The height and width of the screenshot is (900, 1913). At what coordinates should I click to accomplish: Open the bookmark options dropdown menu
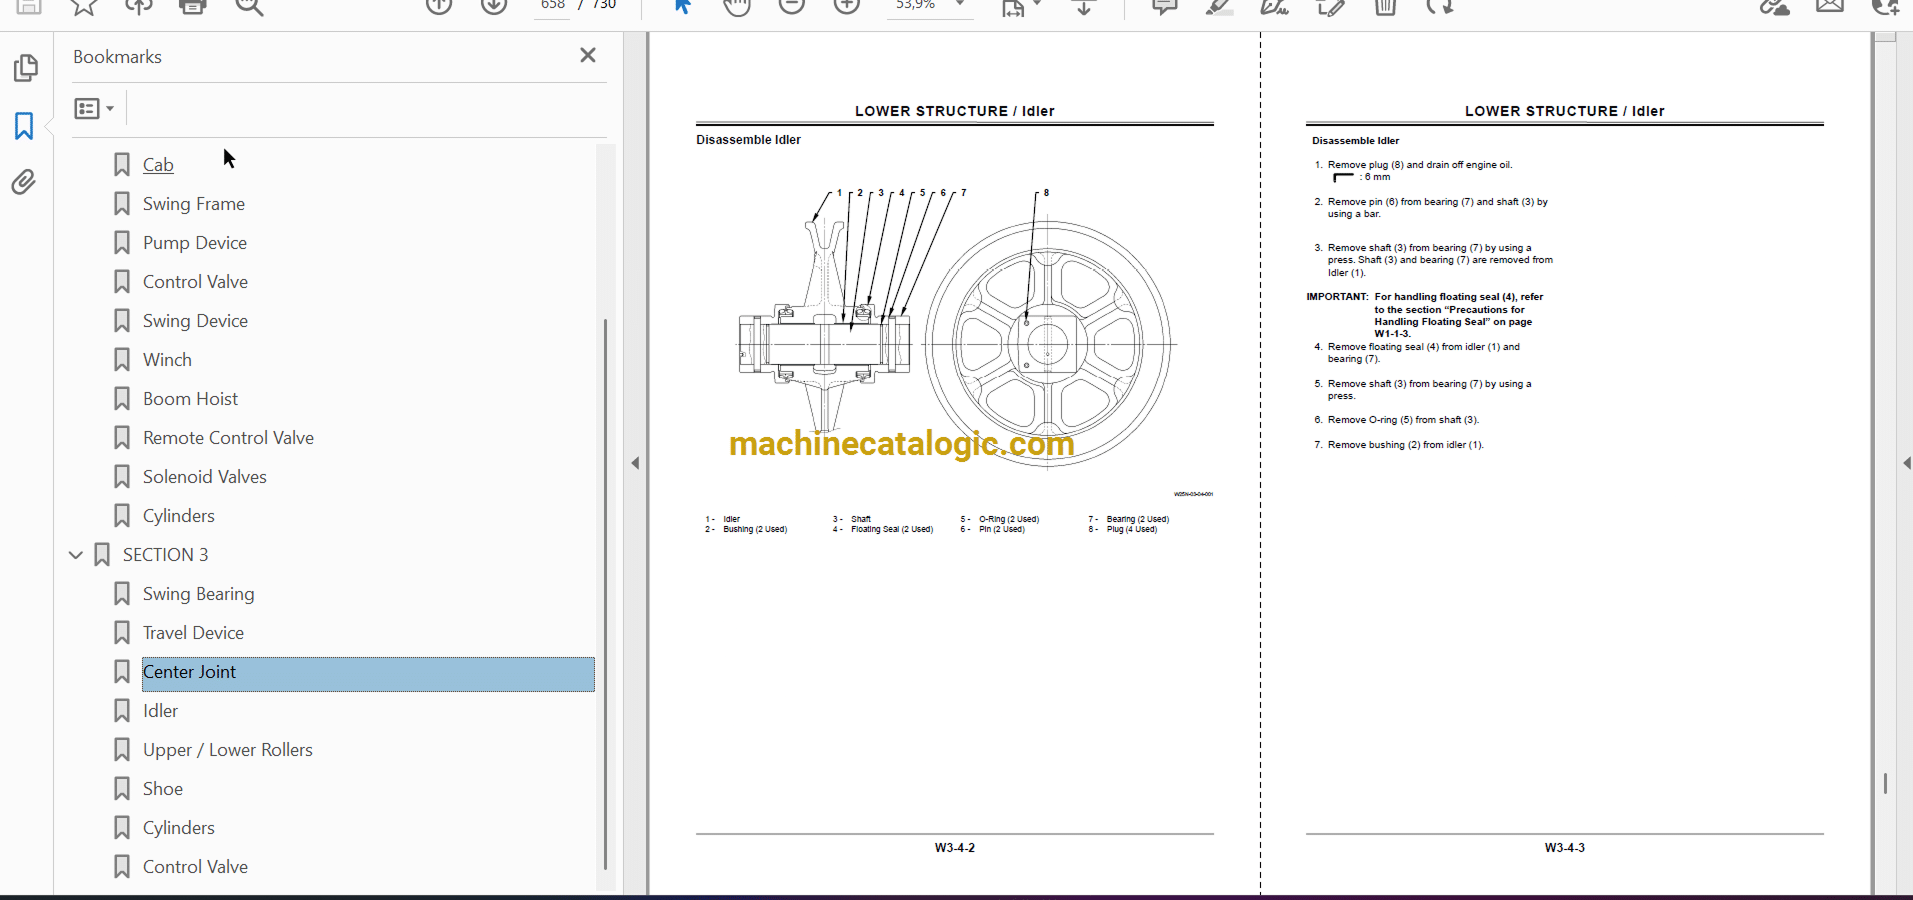pos(94,108)
